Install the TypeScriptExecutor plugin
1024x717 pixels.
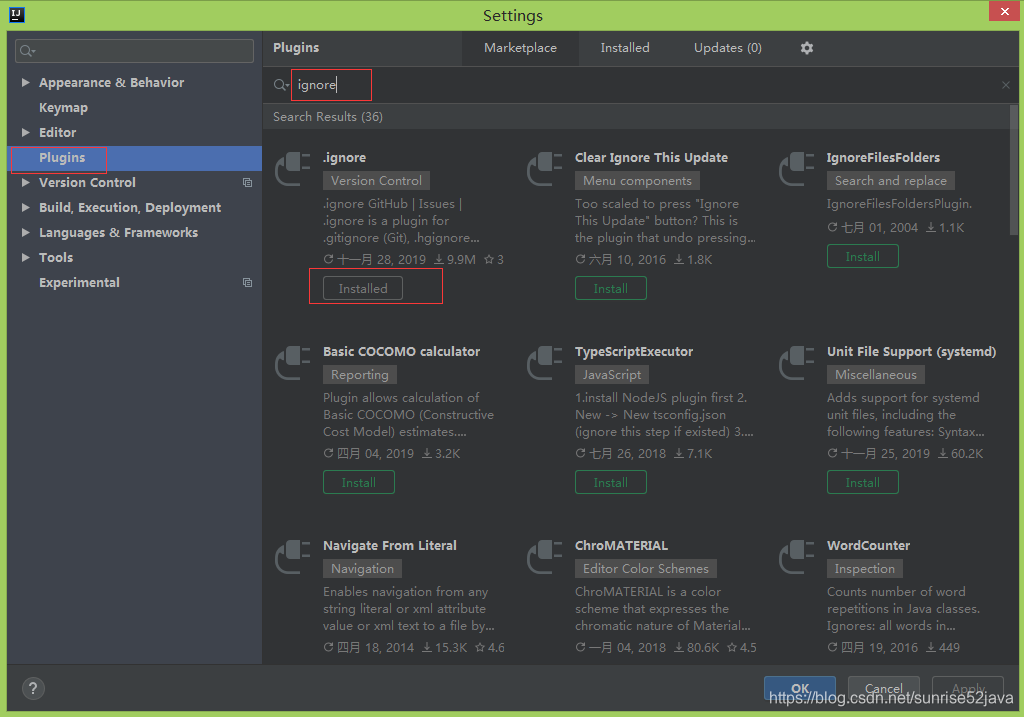[x=611, y=482]
